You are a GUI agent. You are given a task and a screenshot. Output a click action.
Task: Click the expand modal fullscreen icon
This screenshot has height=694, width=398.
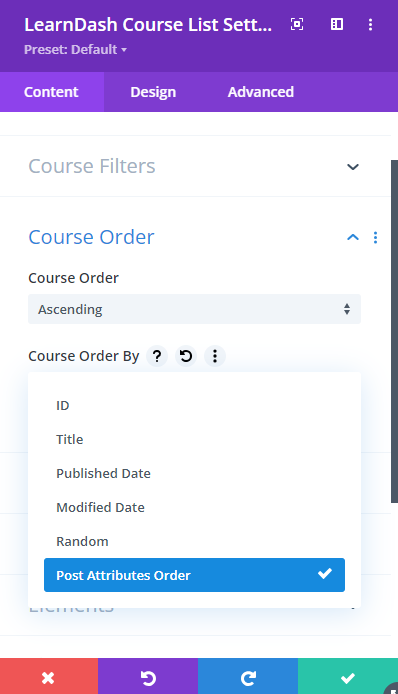coord(297,24)
